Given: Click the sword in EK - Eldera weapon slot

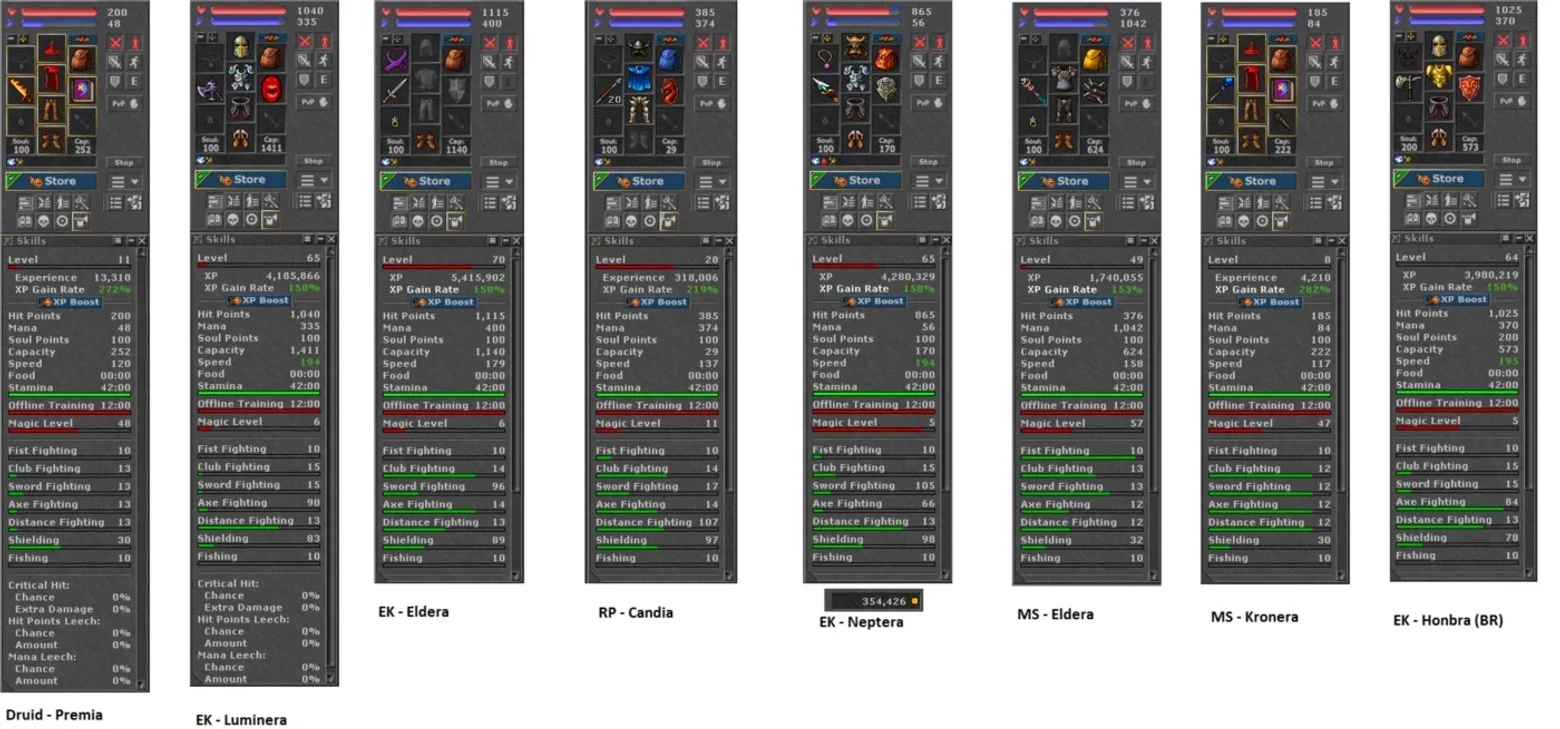Looking at the screenshot, I should pyautogui.click(x=394, y=92).
